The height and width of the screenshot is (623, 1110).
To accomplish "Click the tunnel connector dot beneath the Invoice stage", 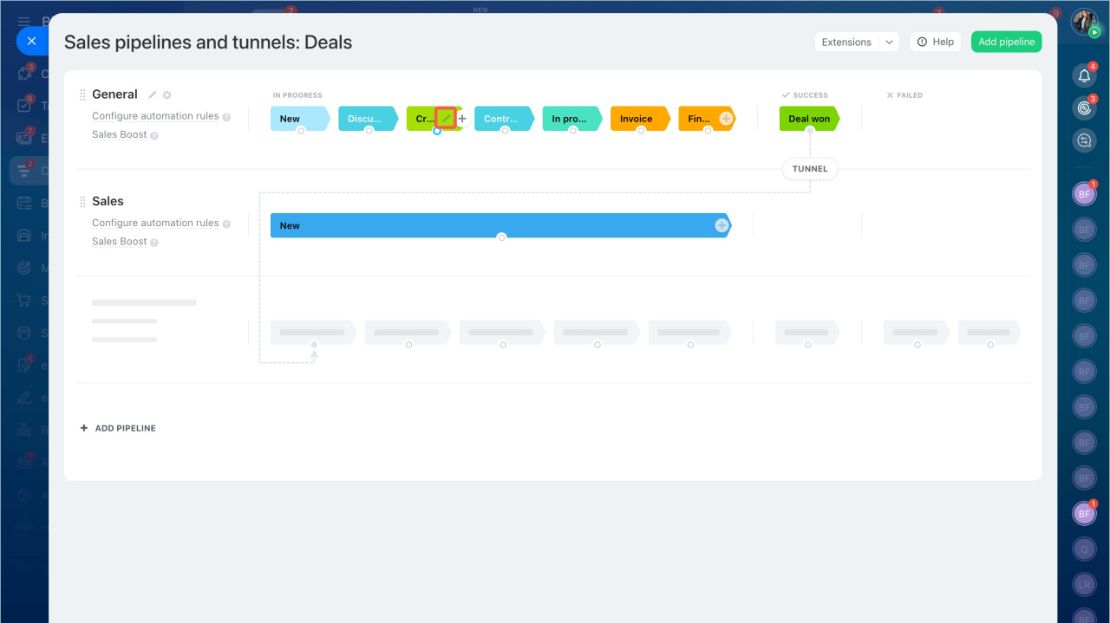I will click(641, 131).
